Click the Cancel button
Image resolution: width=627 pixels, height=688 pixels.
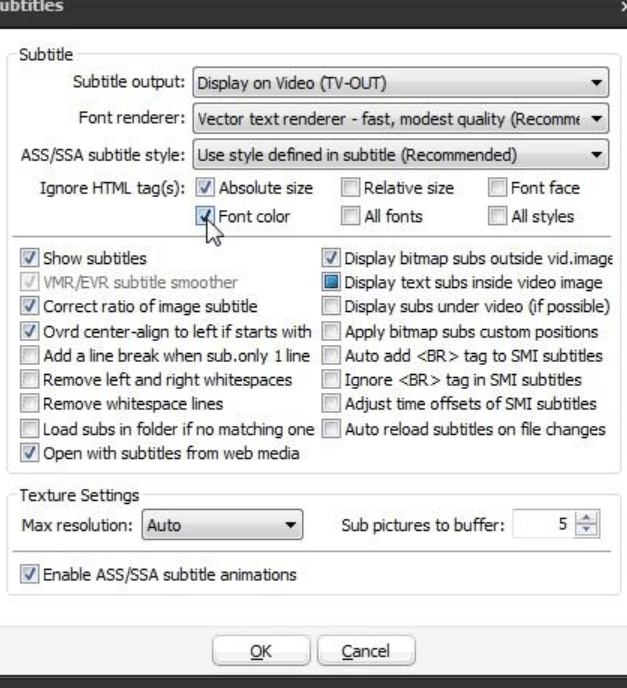coord(366,651)
